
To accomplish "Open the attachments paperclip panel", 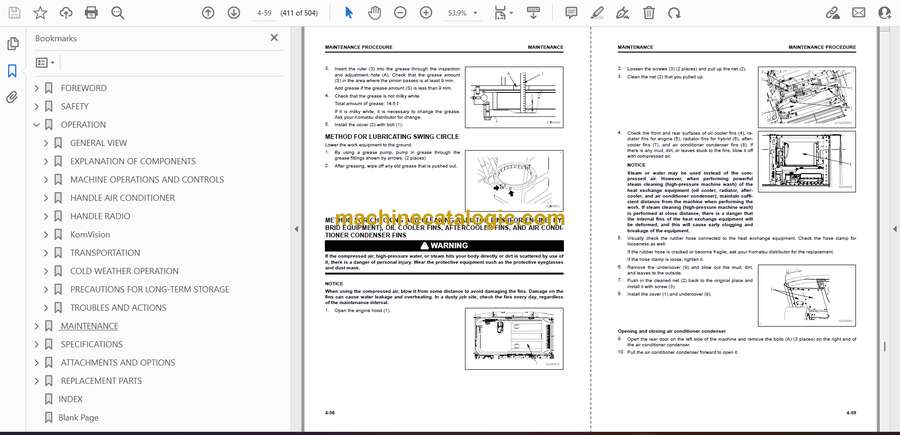I will [13, 97].
